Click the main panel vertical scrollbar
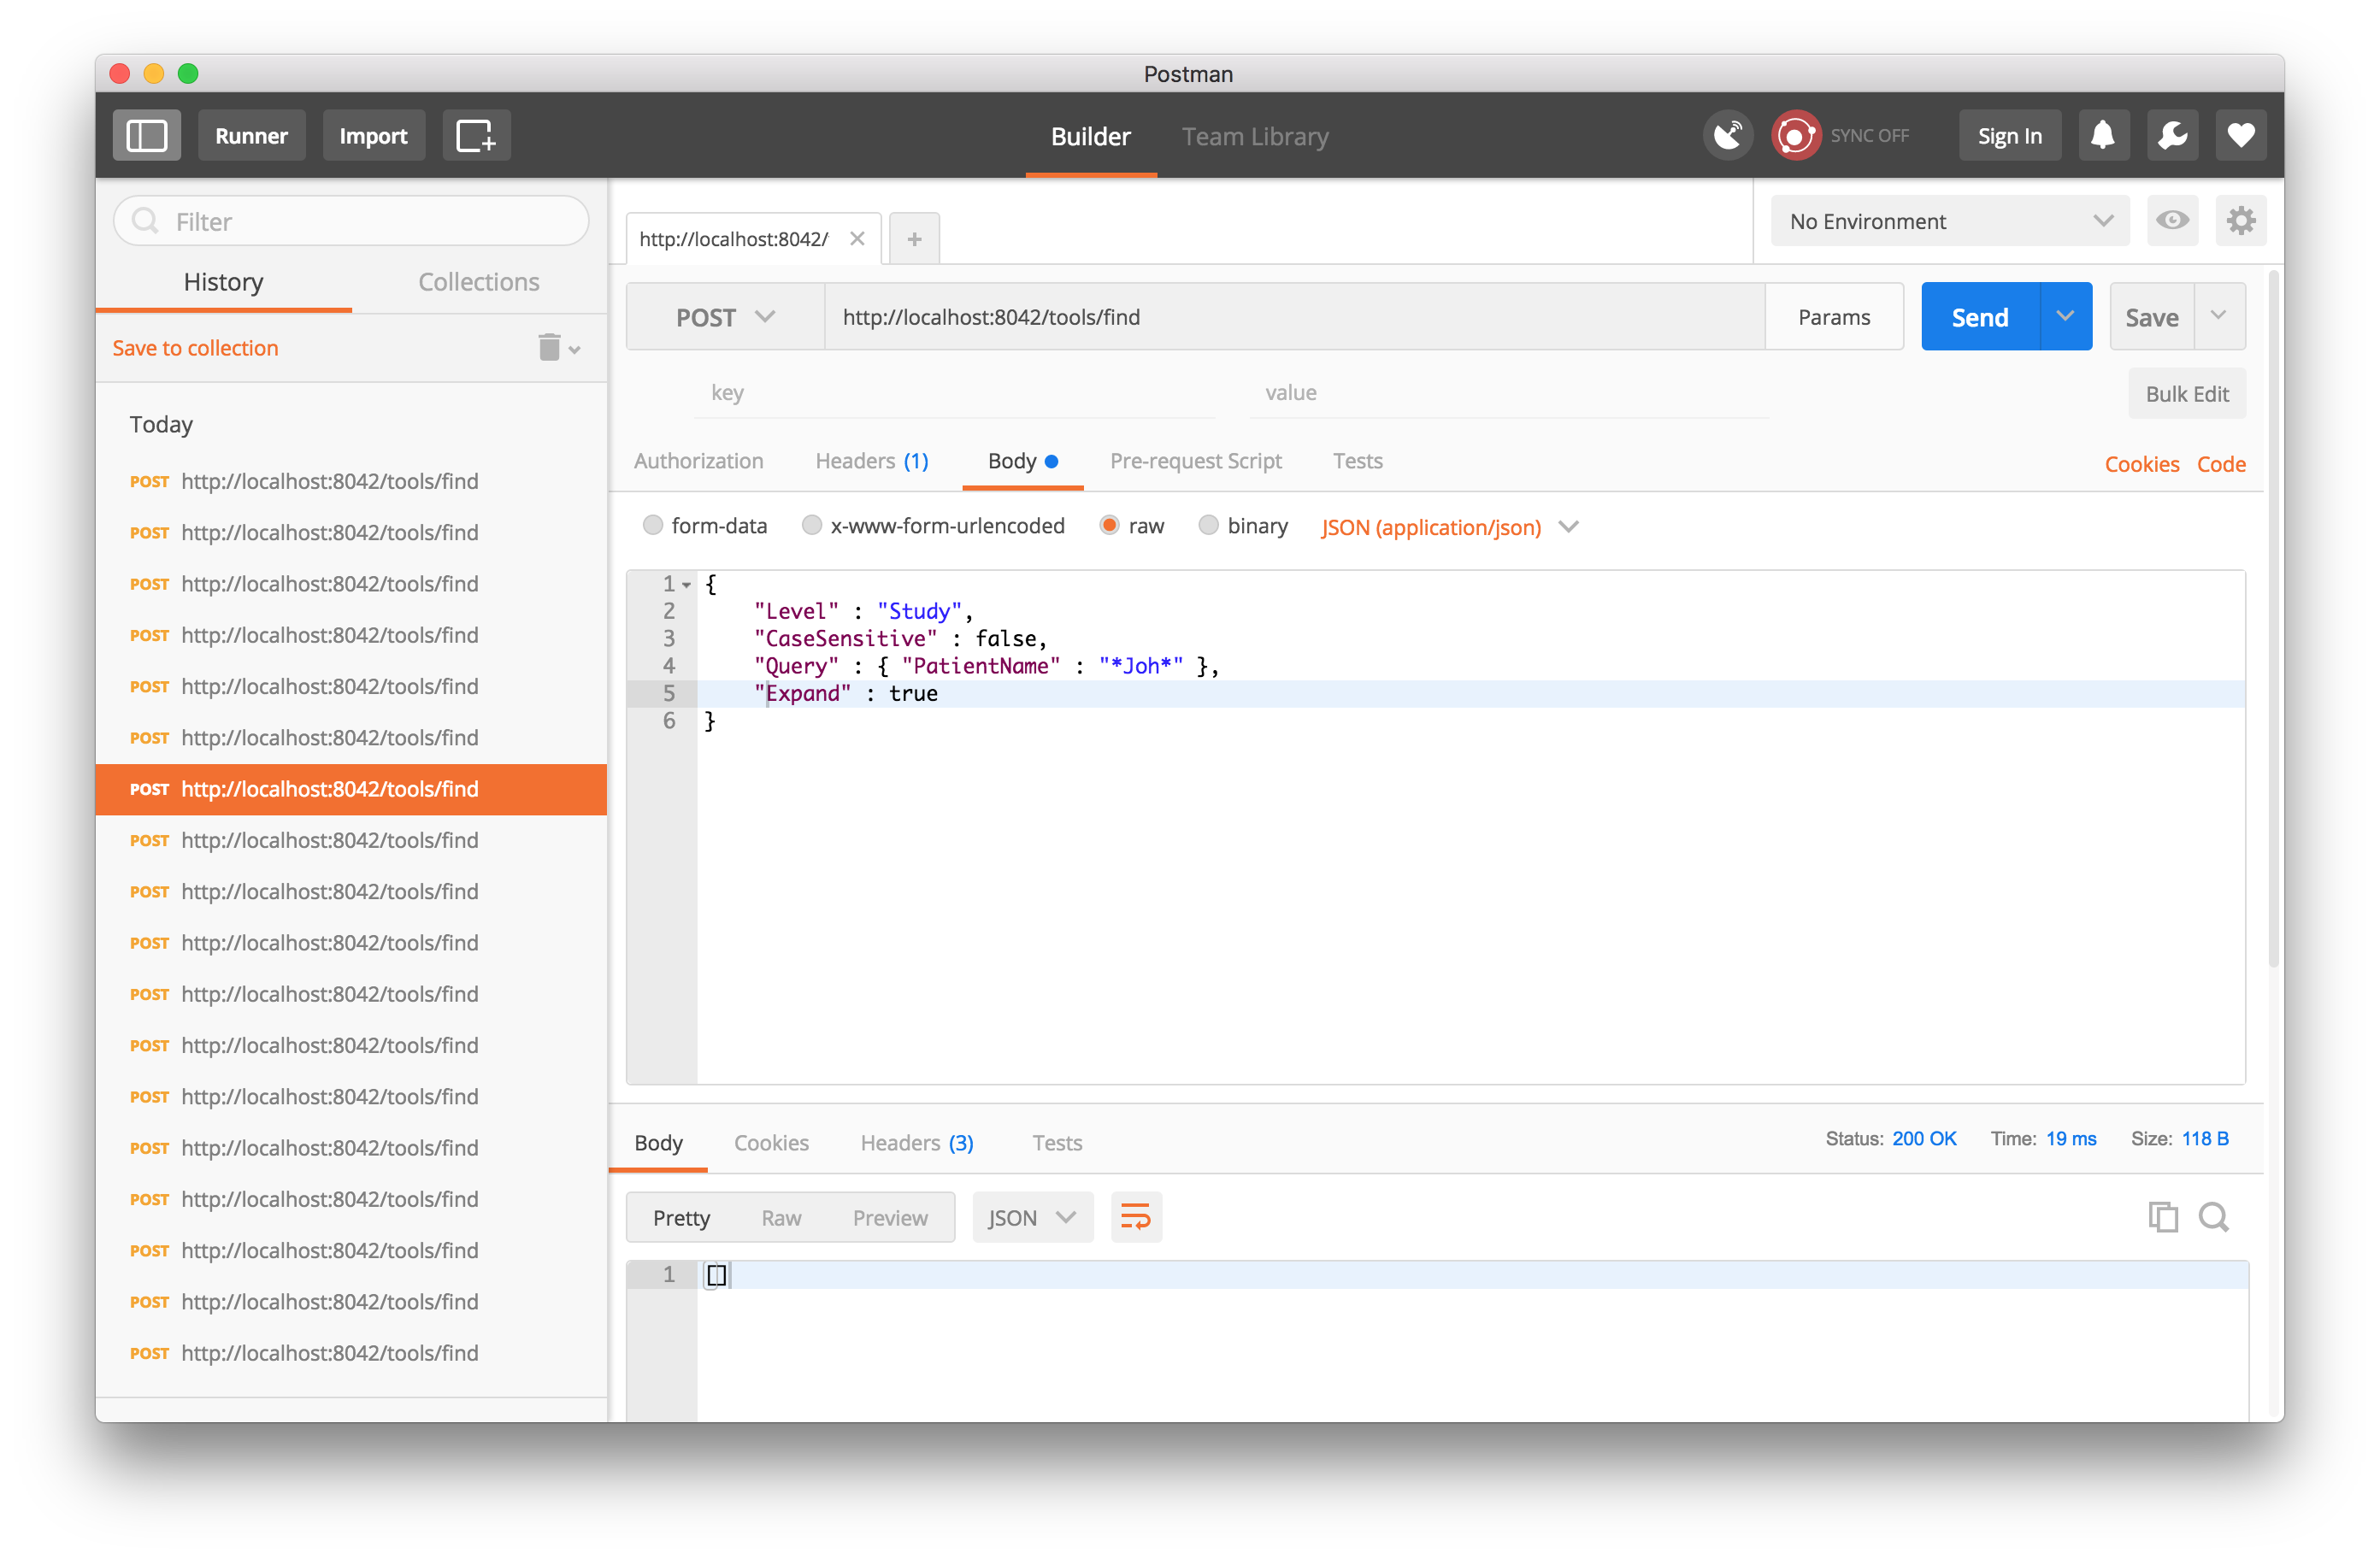 (x=2273, y=620)
